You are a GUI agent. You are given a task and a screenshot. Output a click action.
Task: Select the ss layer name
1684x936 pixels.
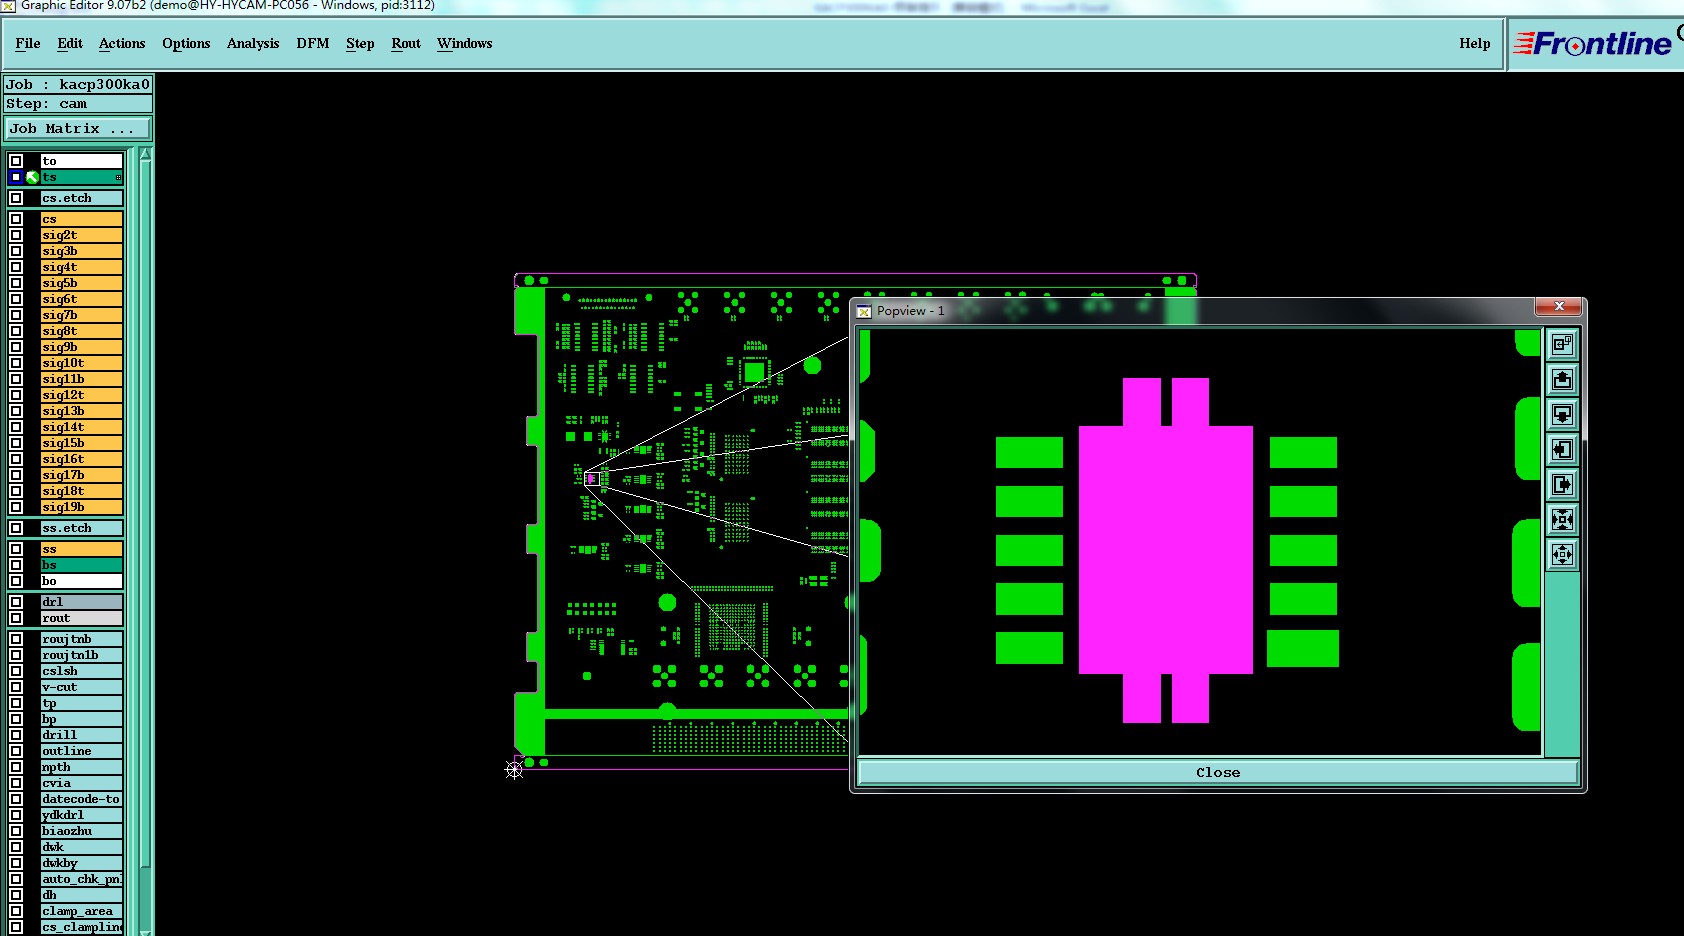tap(81, 549)
